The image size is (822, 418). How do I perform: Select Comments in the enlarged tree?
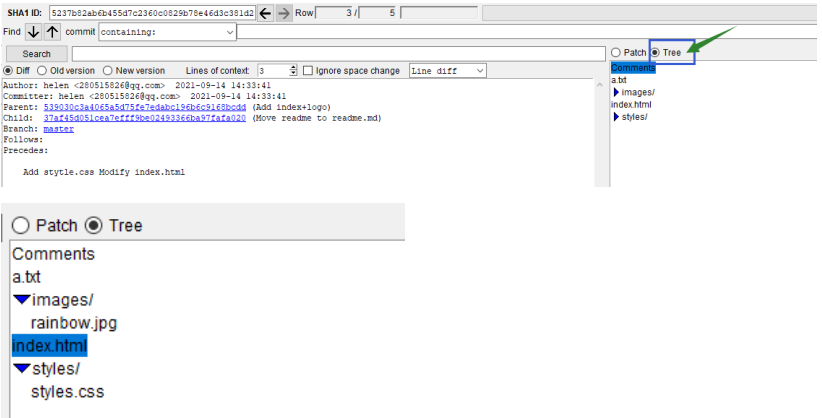point(53,254)
